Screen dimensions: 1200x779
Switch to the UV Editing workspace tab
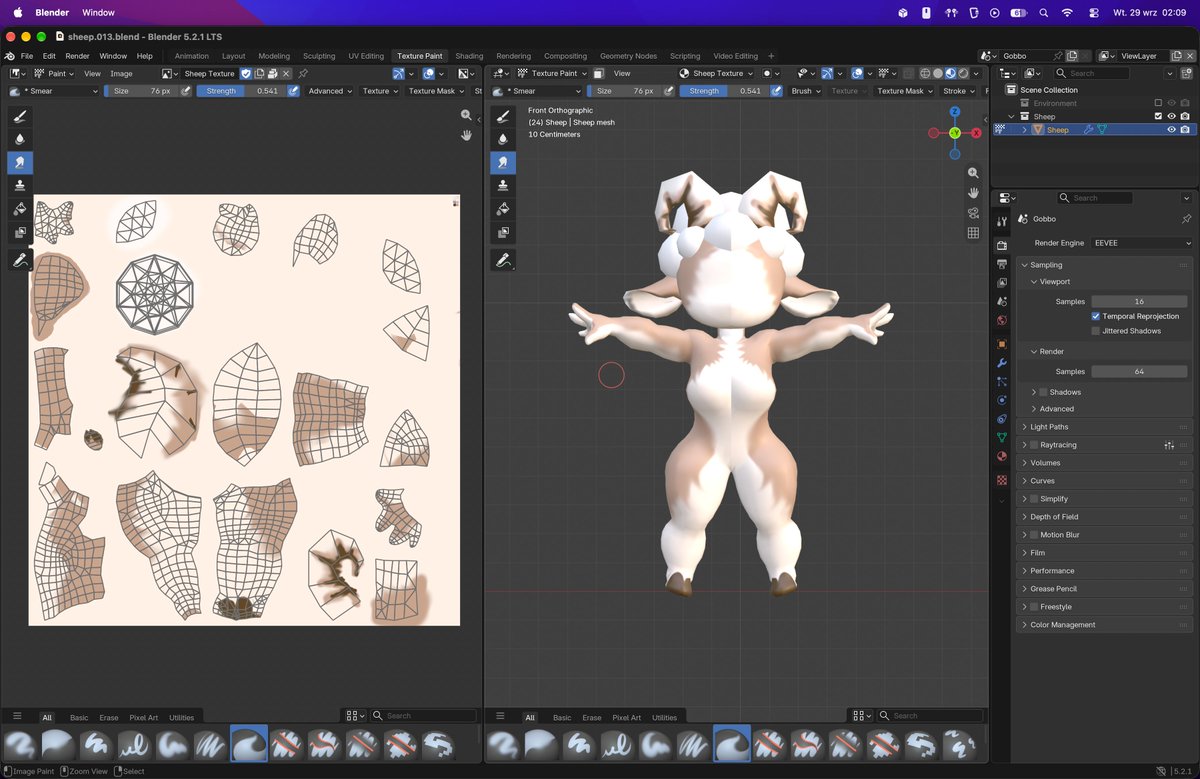[x=366, y=56]
